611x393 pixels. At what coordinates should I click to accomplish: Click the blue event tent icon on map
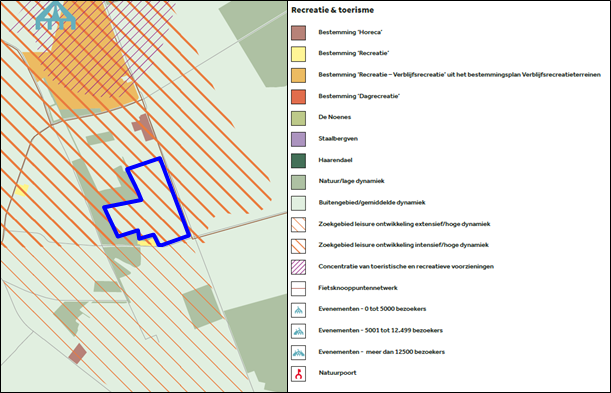pos(55,16)
